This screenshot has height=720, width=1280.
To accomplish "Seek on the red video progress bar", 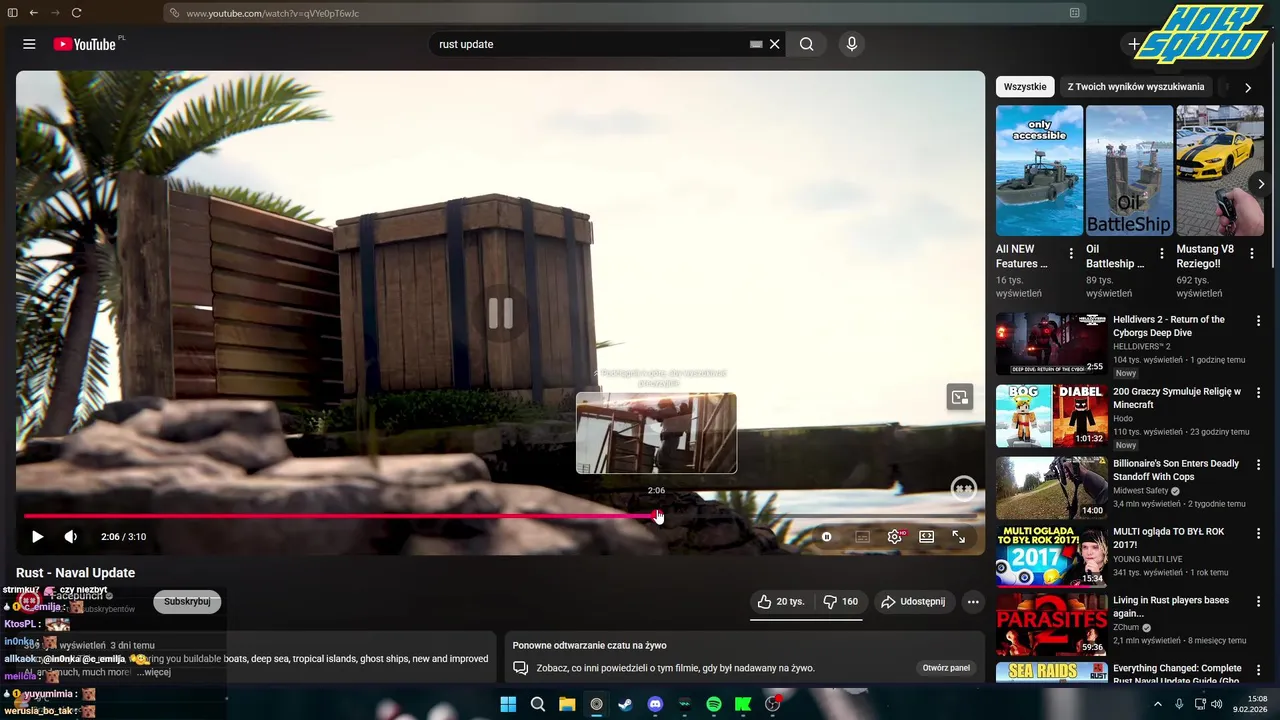I will 500,516.
